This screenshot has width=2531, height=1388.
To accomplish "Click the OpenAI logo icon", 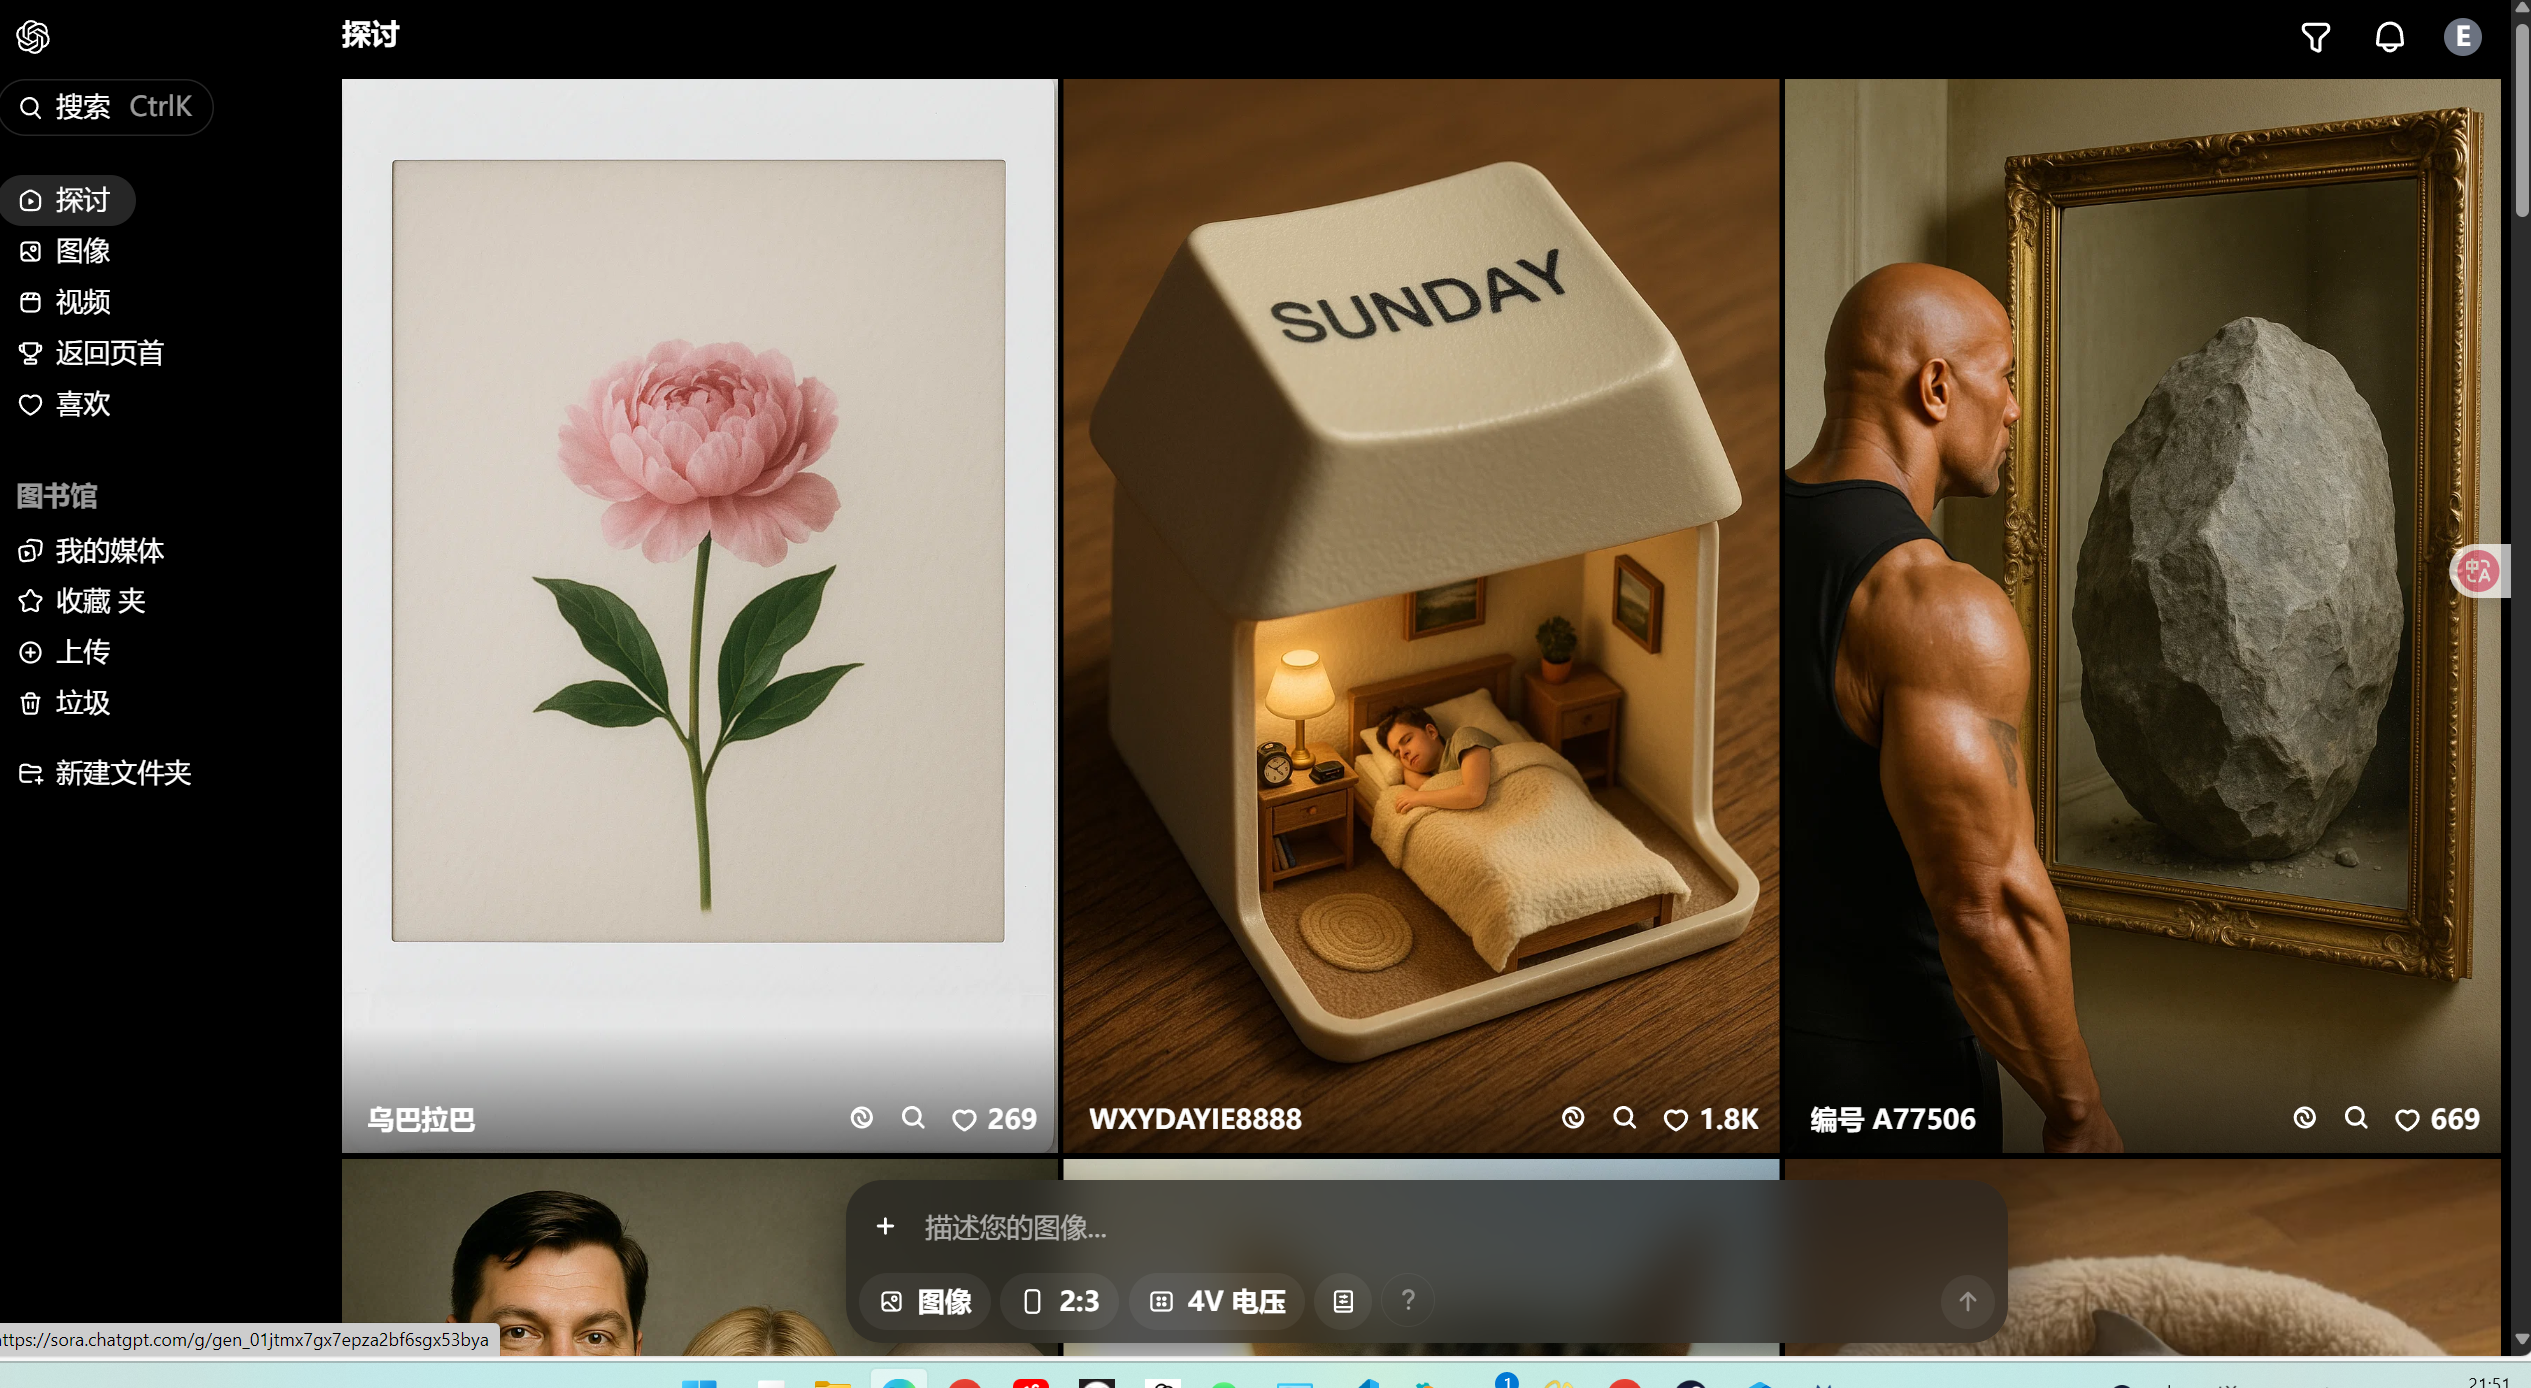I will tap(33, 37).
